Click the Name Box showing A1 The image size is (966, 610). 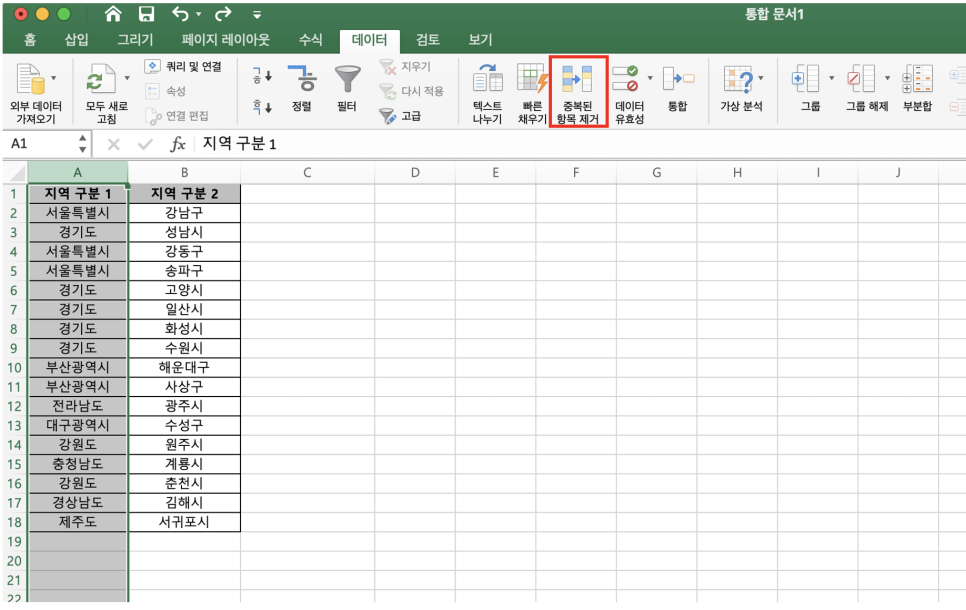click(x=41, y=144)
